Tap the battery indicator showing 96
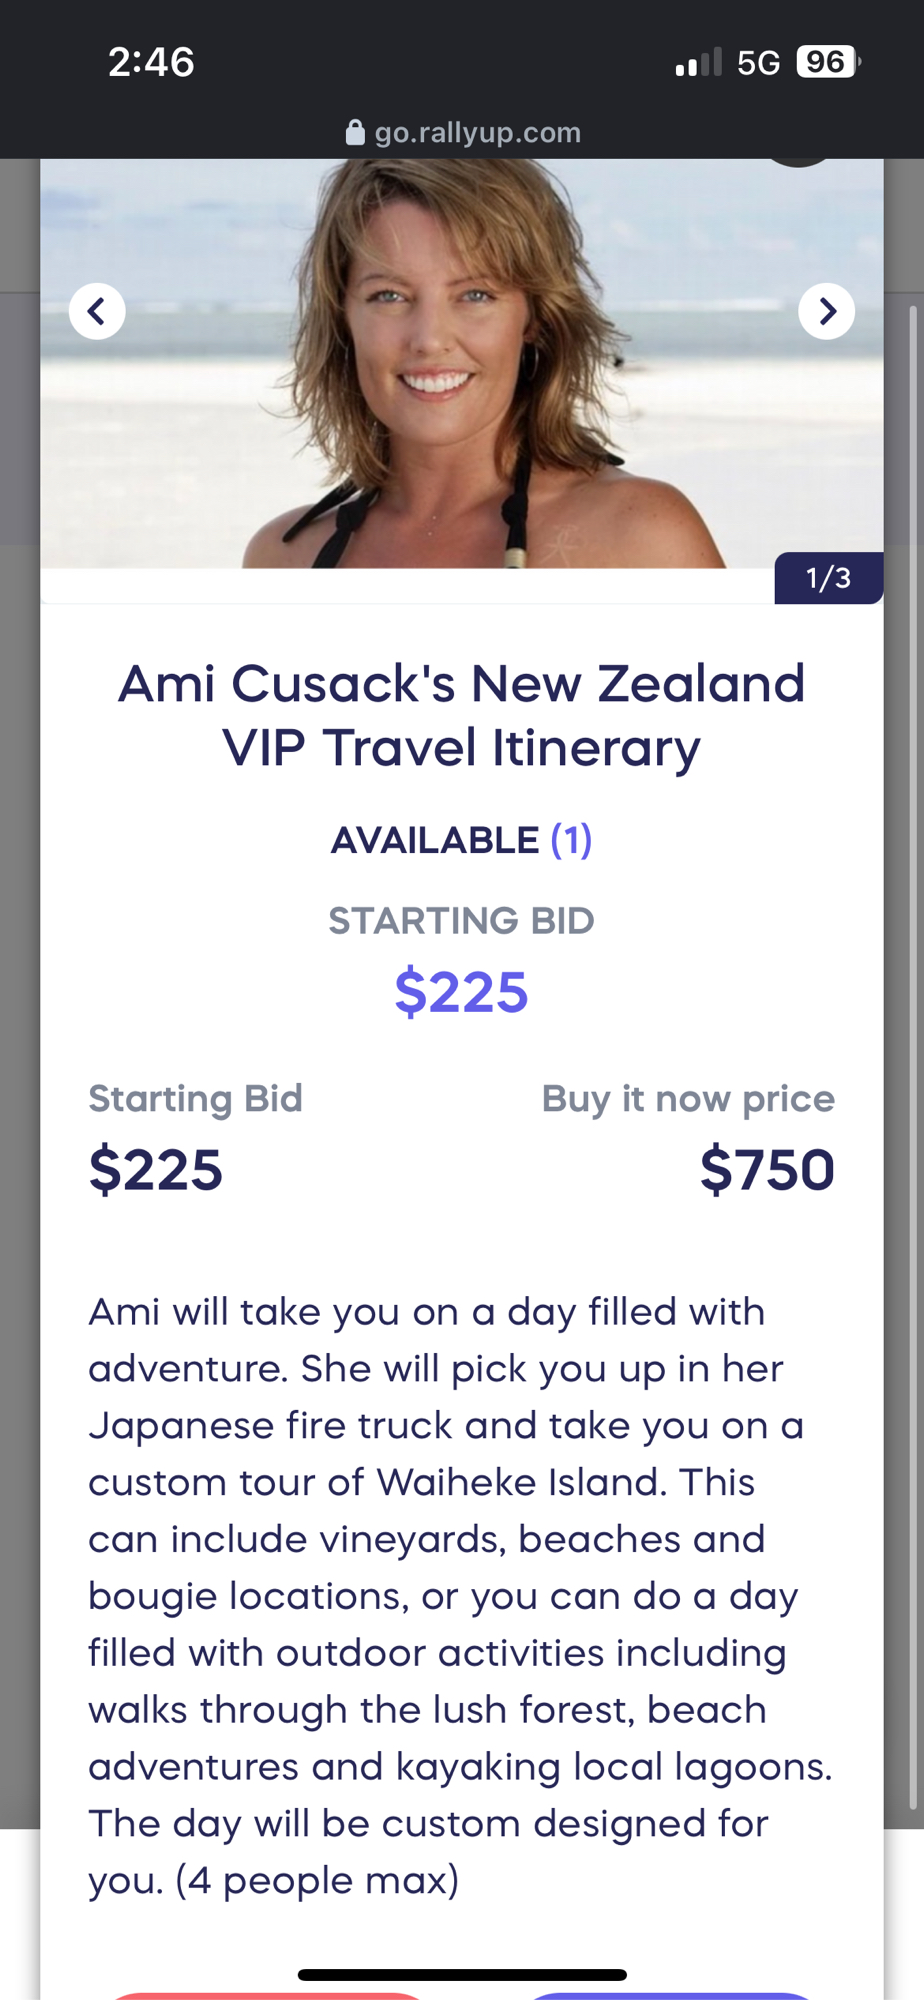This screenshot has height=2000, width=924. point(827,63)
